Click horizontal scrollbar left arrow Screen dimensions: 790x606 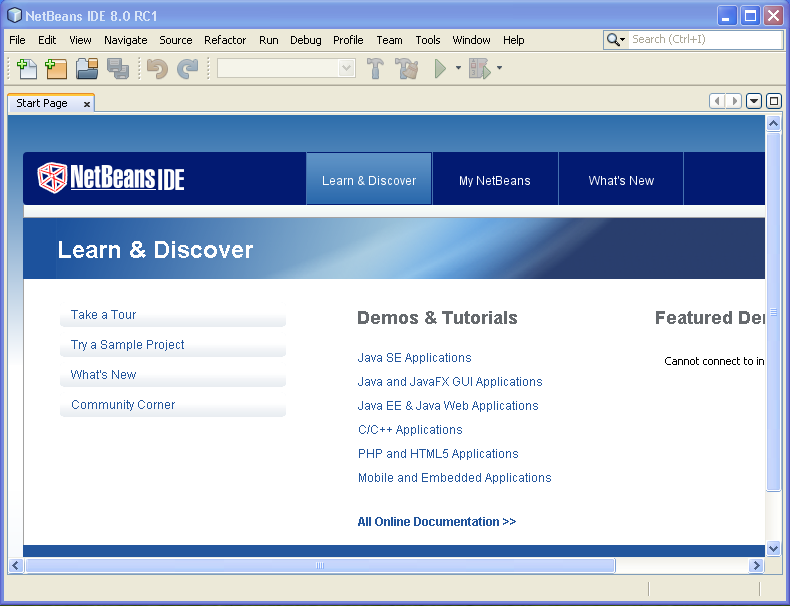point(15,566)
